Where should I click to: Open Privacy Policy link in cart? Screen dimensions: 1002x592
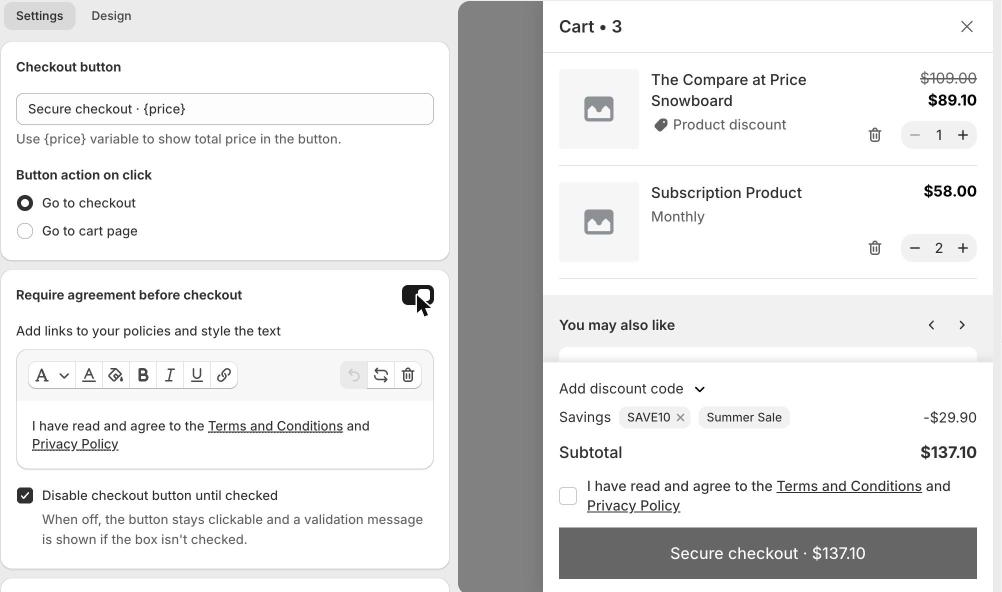(x=633, y=505)
